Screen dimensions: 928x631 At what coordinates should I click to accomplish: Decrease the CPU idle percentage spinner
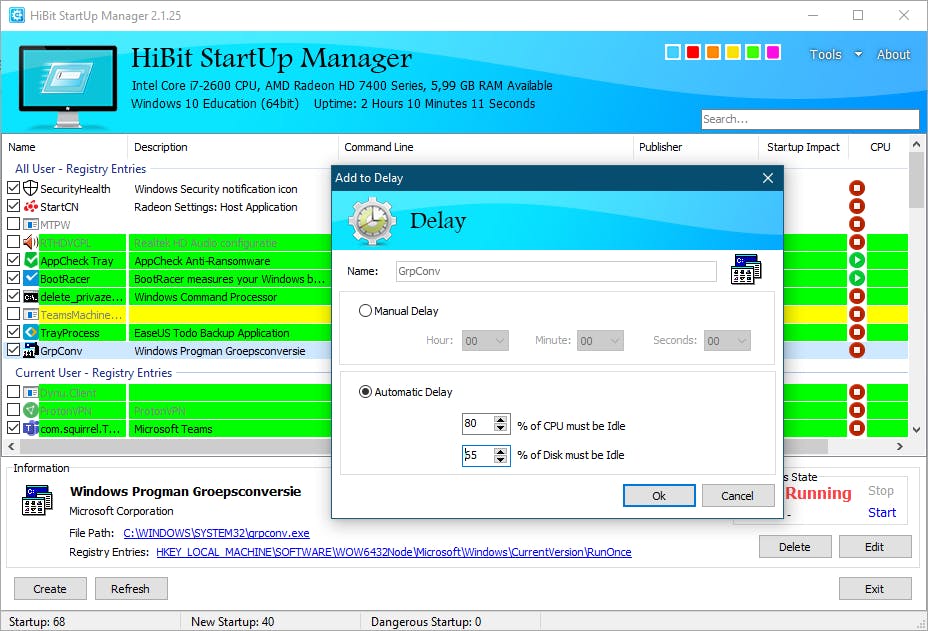[x=501, y=427]
